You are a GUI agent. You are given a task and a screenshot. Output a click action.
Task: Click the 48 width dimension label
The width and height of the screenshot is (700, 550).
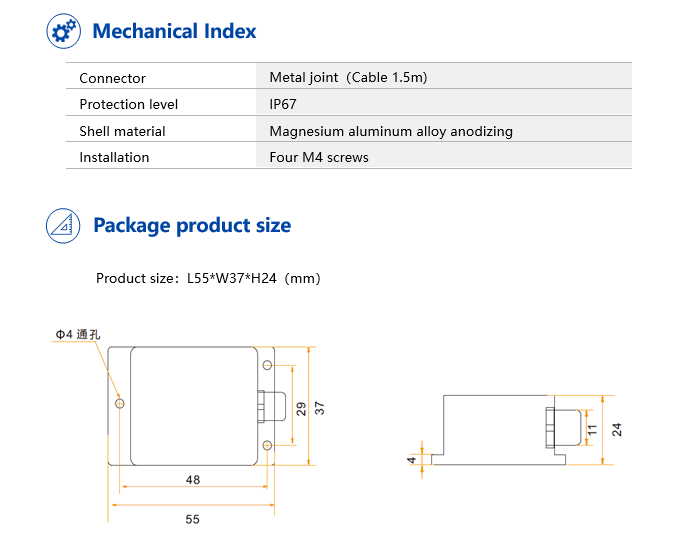(x=193, y=479)
